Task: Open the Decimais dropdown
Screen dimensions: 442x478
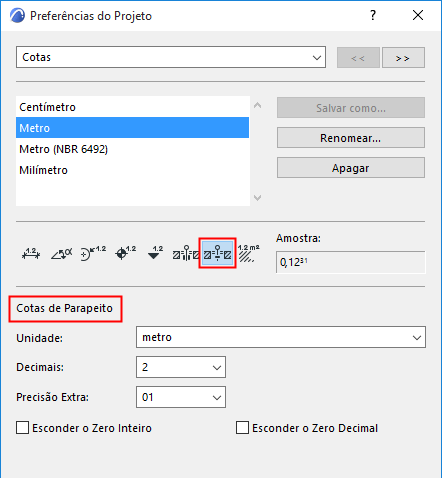Action: (181, 367)
